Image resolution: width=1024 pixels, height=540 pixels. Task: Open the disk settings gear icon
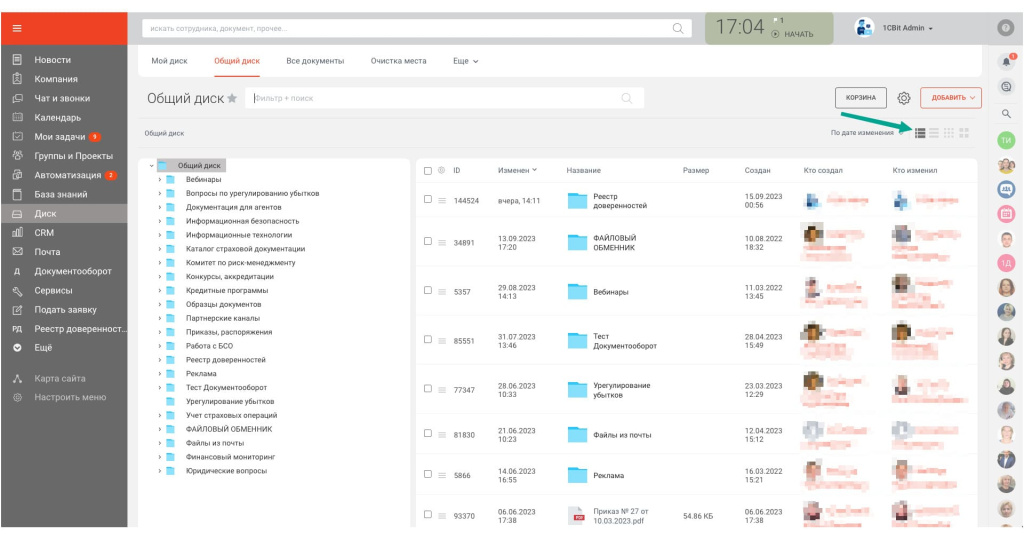[903, 98]
